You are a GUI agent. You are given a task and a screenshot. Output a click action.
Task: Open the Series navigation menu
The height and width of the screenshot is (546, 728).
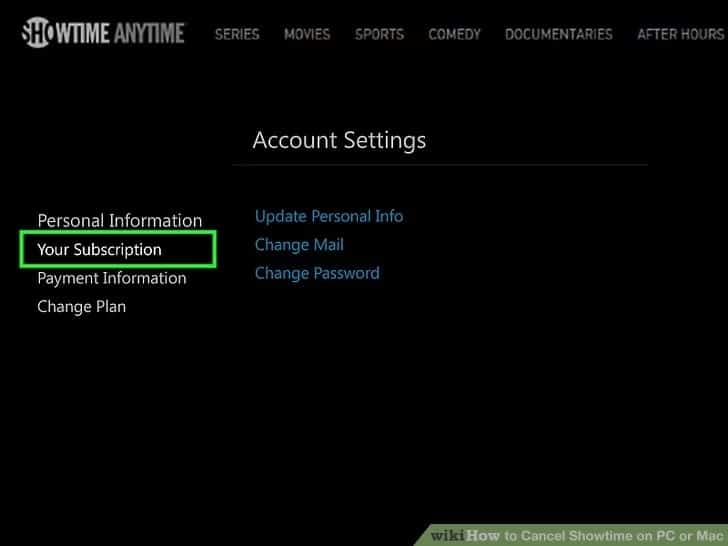[237, 34]
